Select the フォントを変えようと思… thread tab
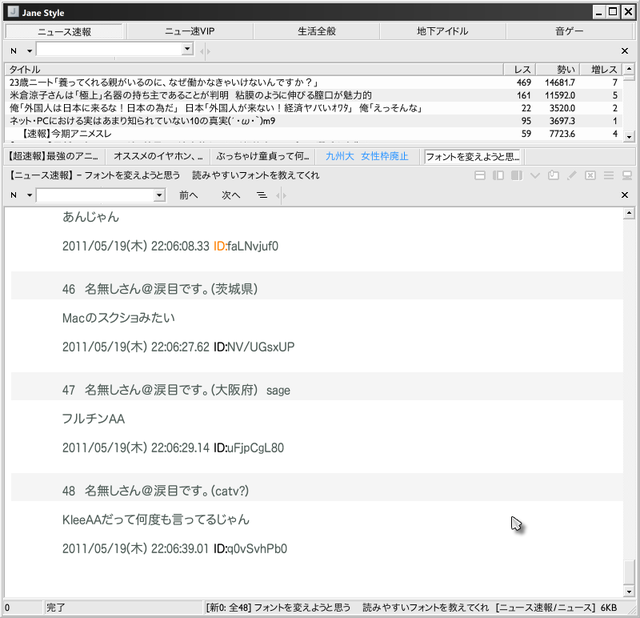 click(x=473, y=156)
